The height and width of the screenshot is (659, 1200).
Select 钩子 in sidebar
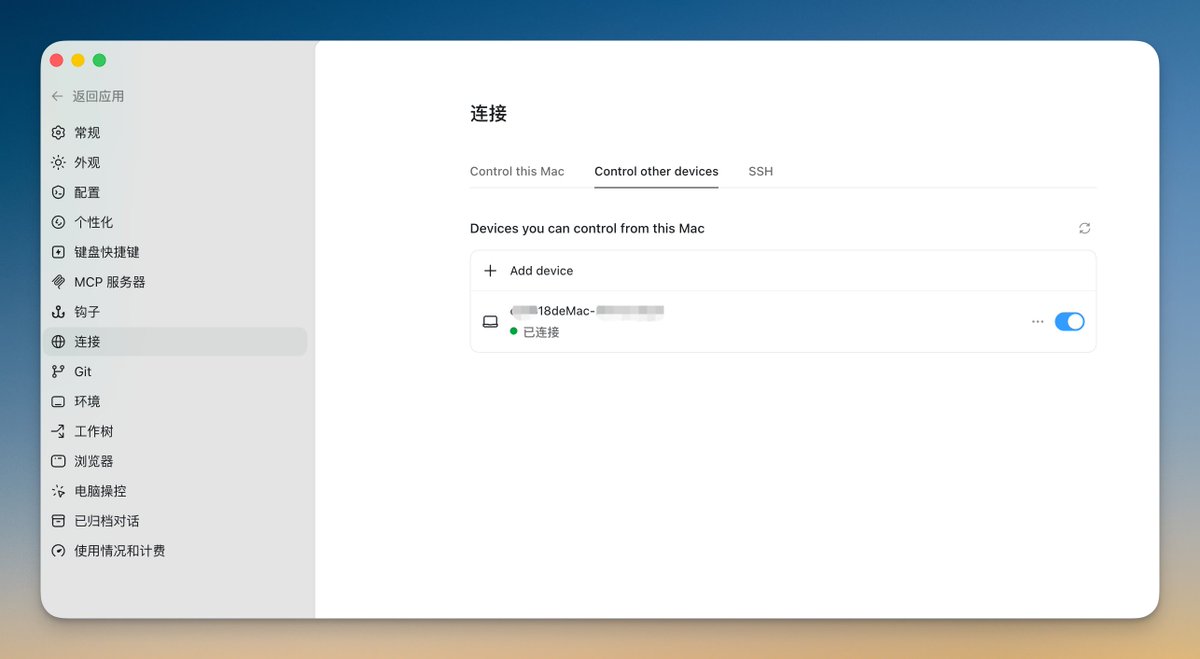pyautogui.click(x=174, y=312)
